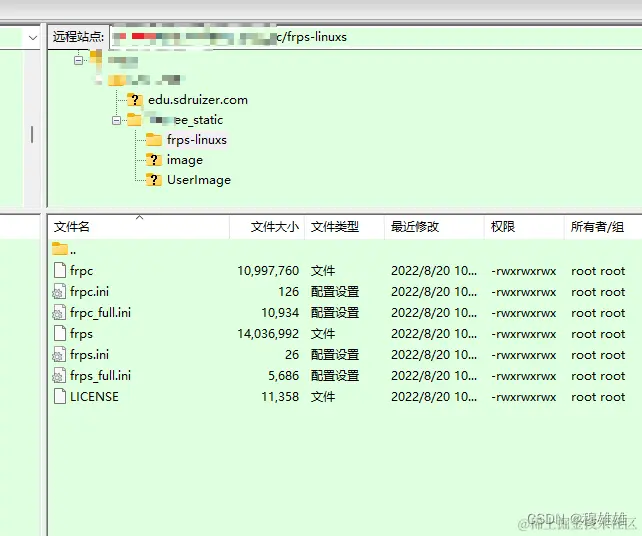
Task: Click the 远程站点 label
Action: click(x=79, y=37)
